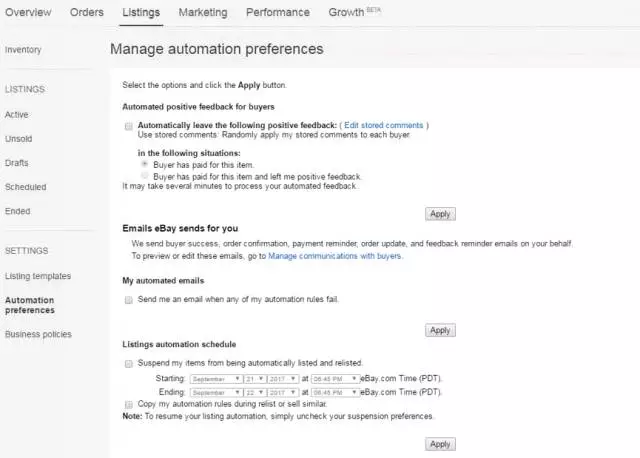Open Ending month dropdown
This screenshot has height=458, width=640.
216,393
